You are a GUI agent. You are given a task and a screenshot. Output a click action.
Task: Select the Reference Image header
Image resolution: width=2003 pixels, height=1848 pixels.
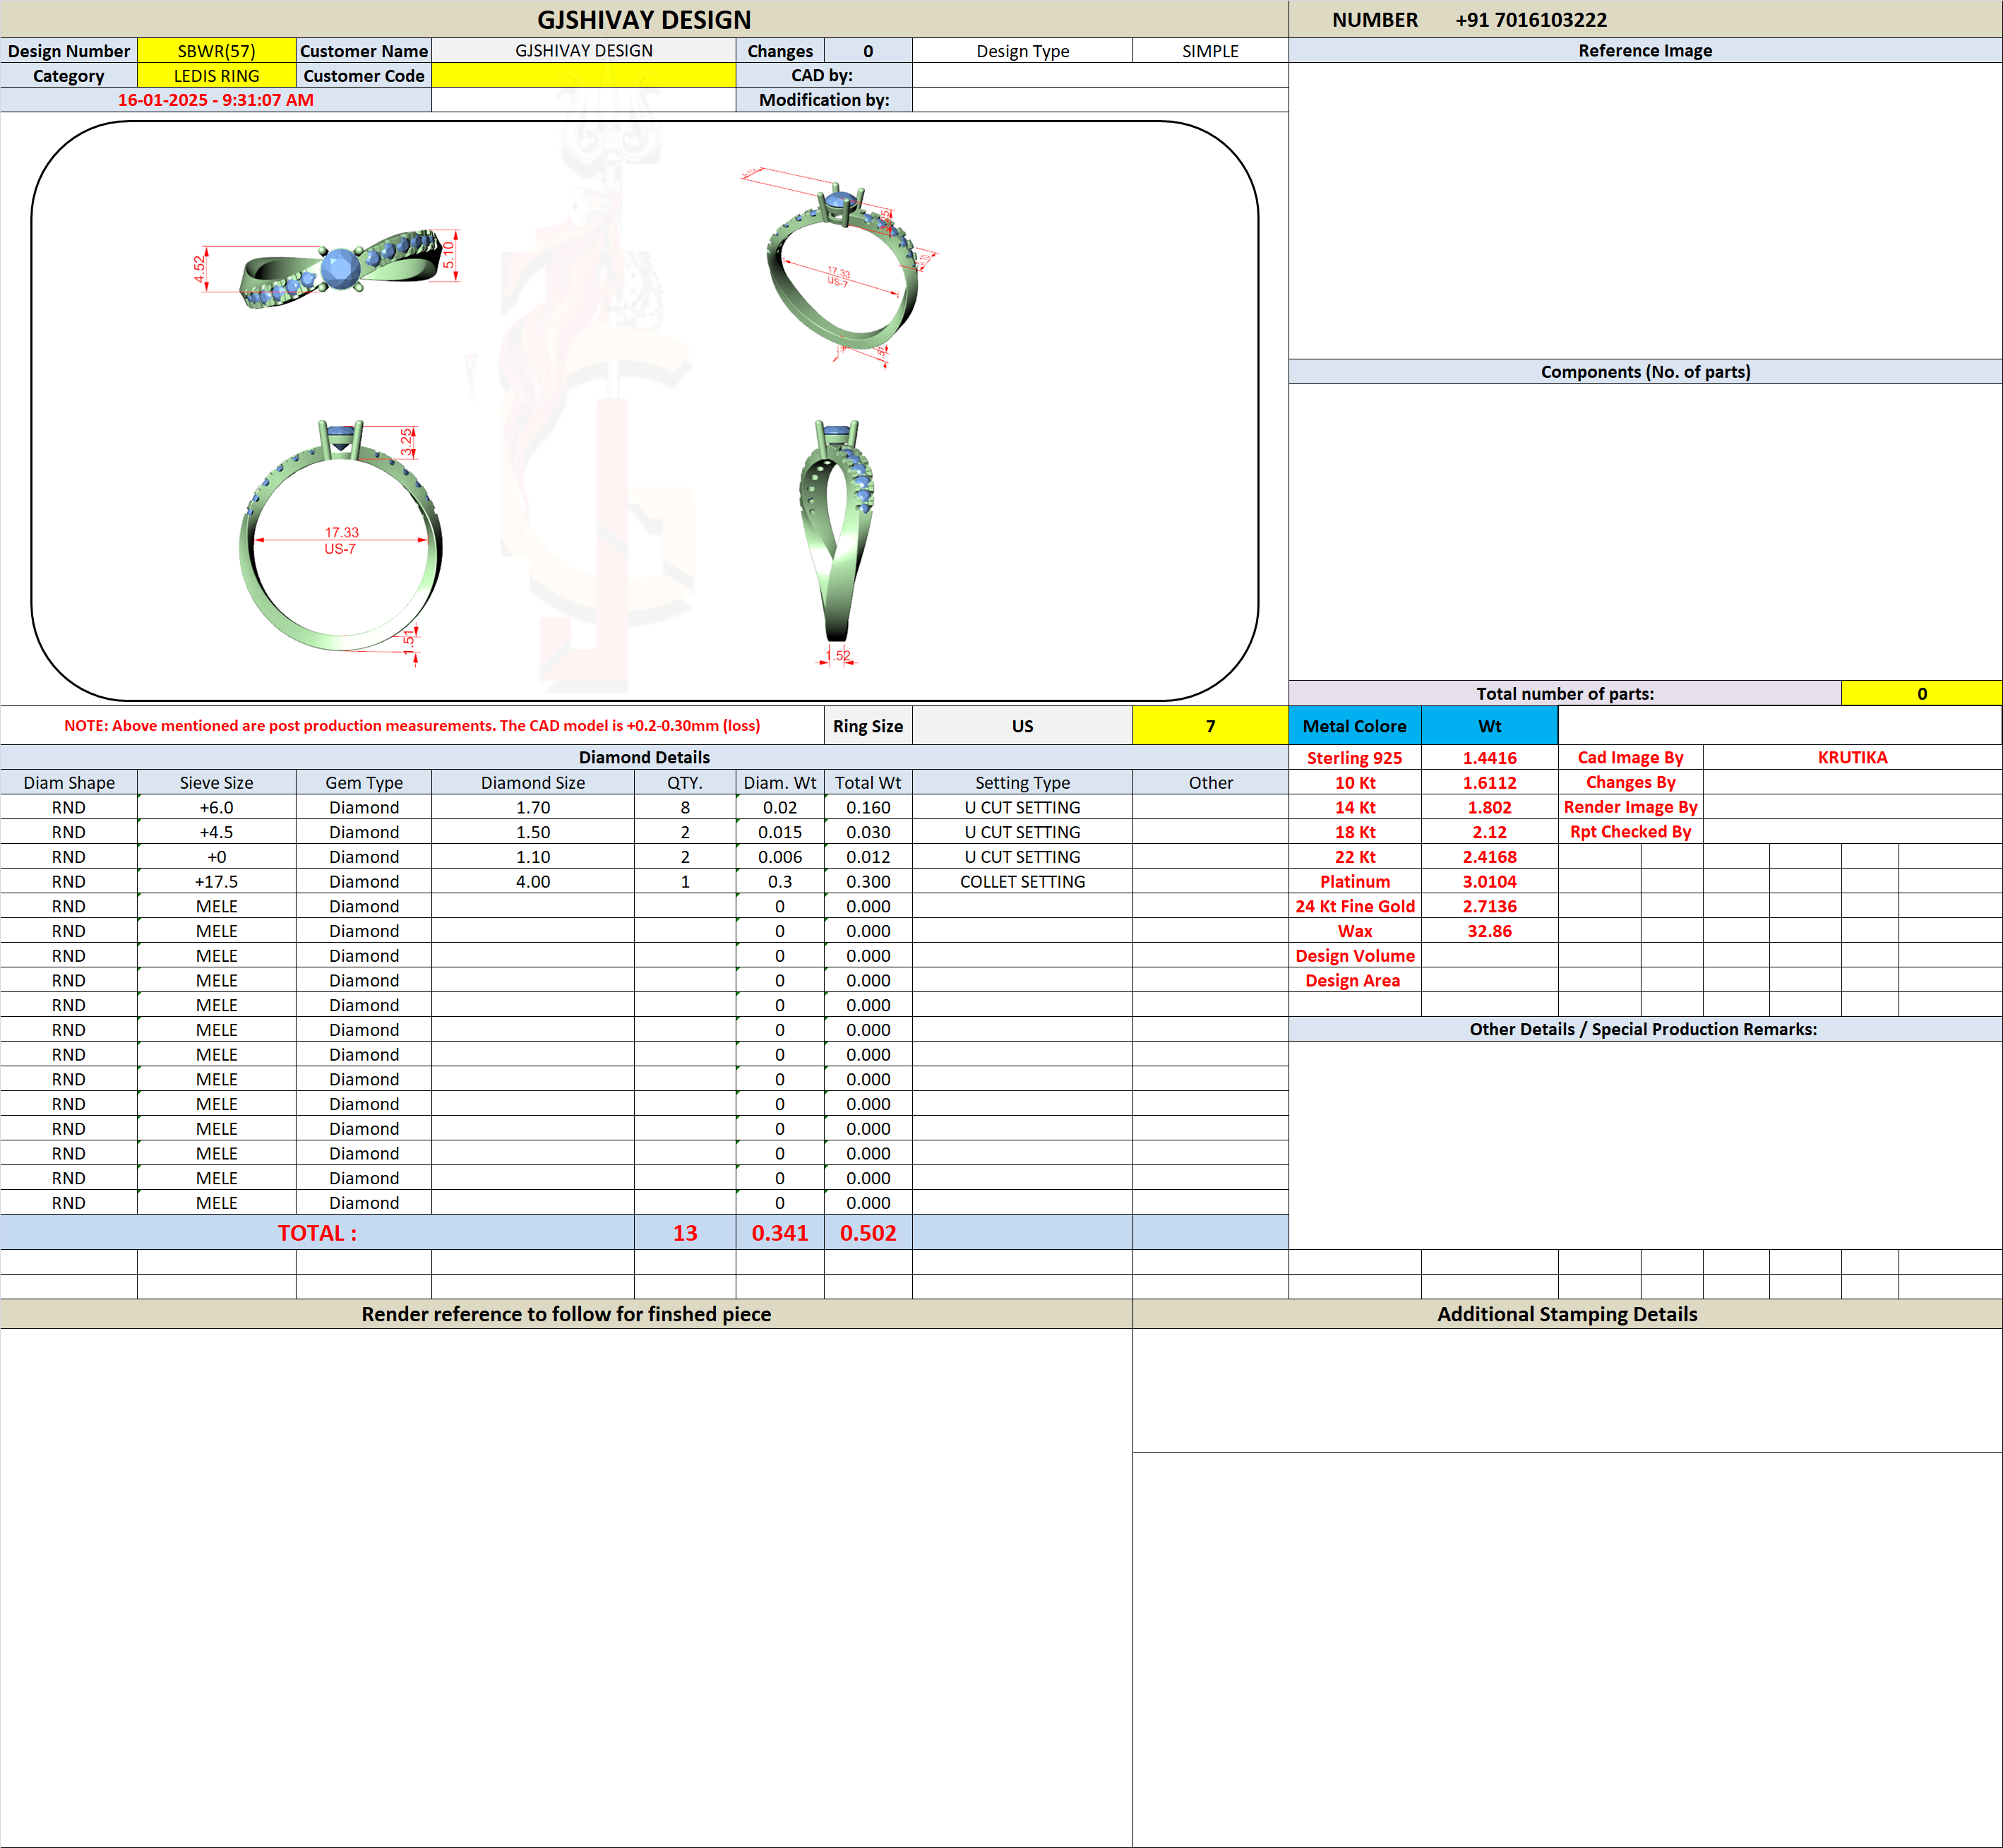(x=1645, y=51)
